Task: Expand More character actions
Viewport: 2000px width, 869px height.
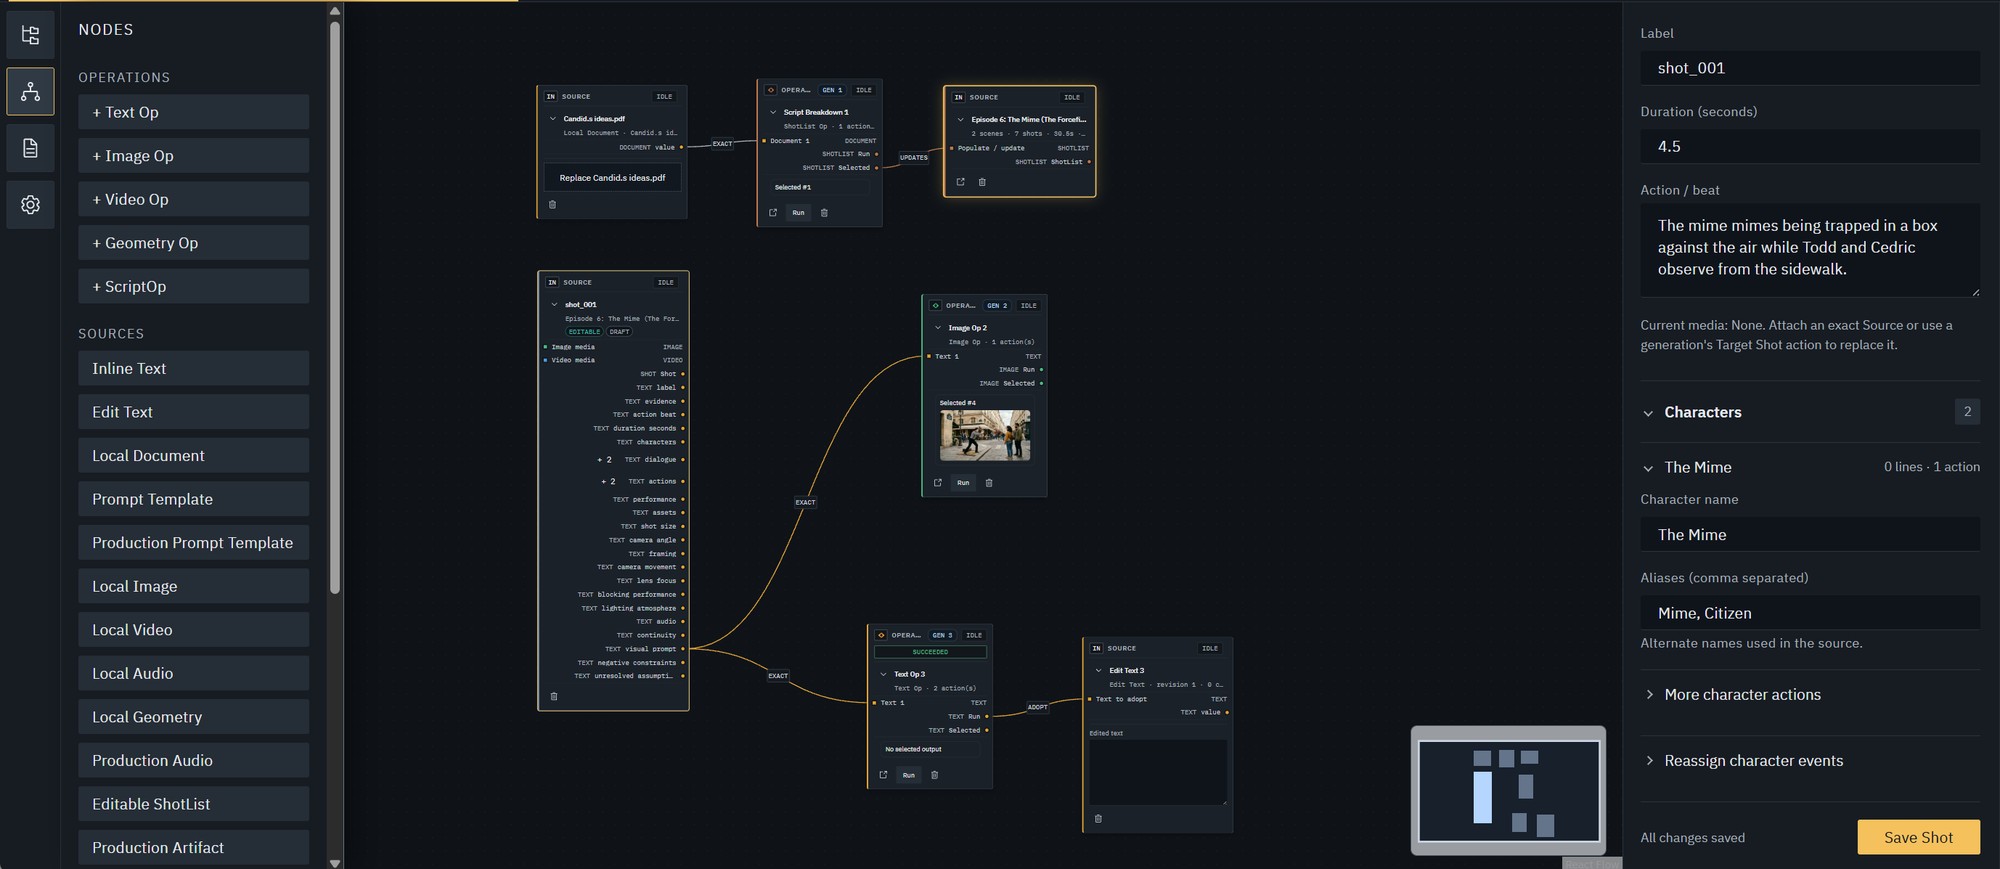Action: click(1810, 694)
